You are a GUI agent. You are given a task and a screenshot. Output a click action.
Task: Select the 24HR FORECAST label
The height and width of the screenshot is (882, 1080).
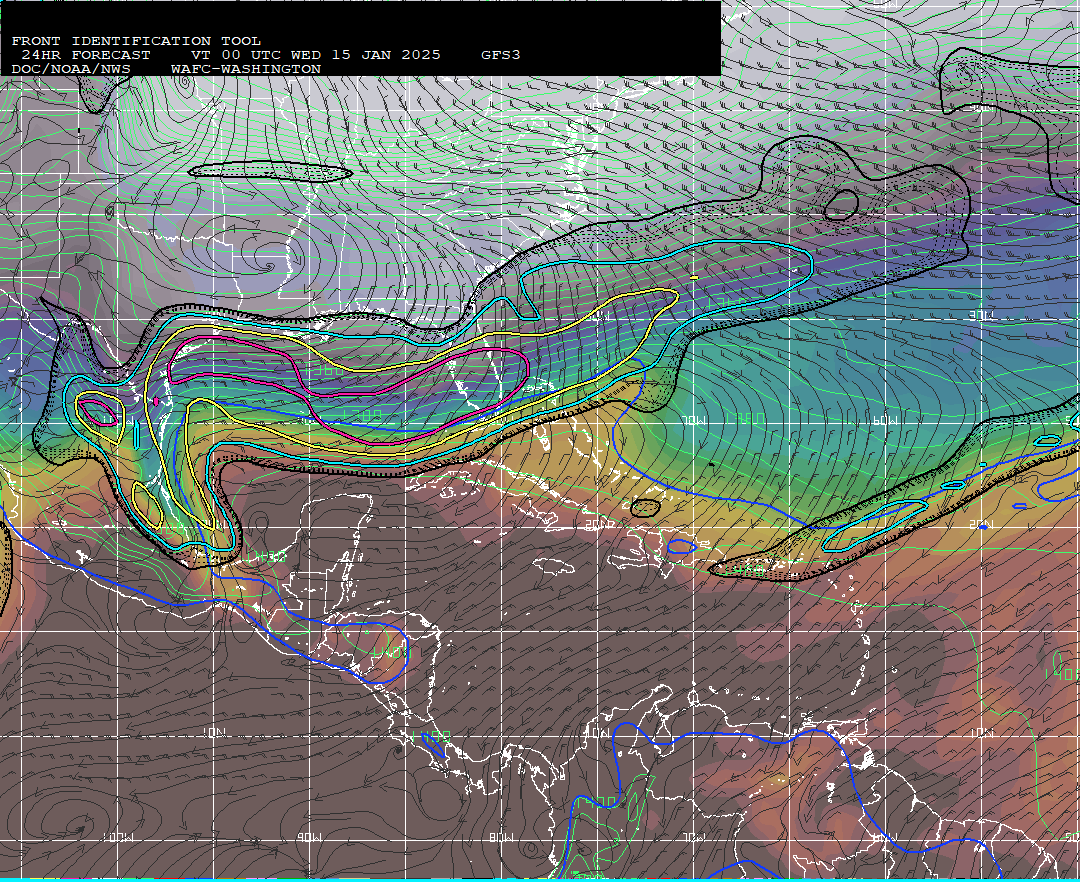tap(85, 55)
